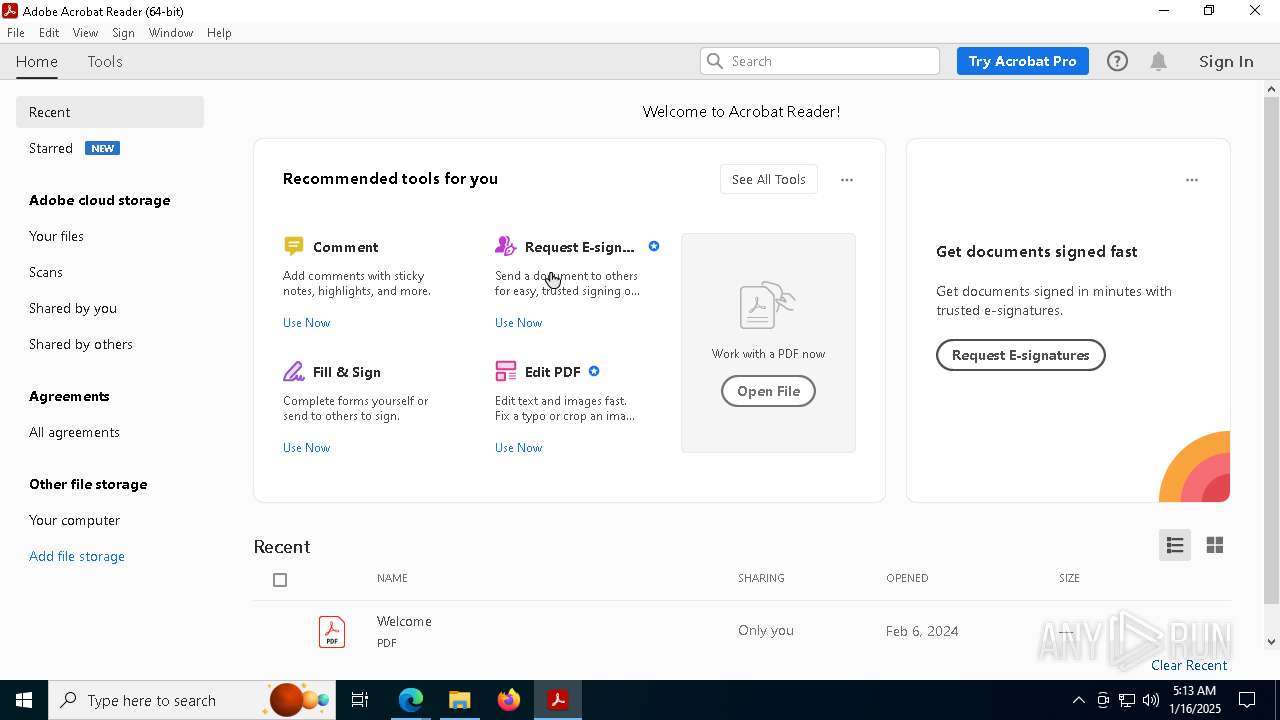Click the Help question mark icon
The width and height of the screenshot is (1280, 720).
click(x=1117, y=61)
